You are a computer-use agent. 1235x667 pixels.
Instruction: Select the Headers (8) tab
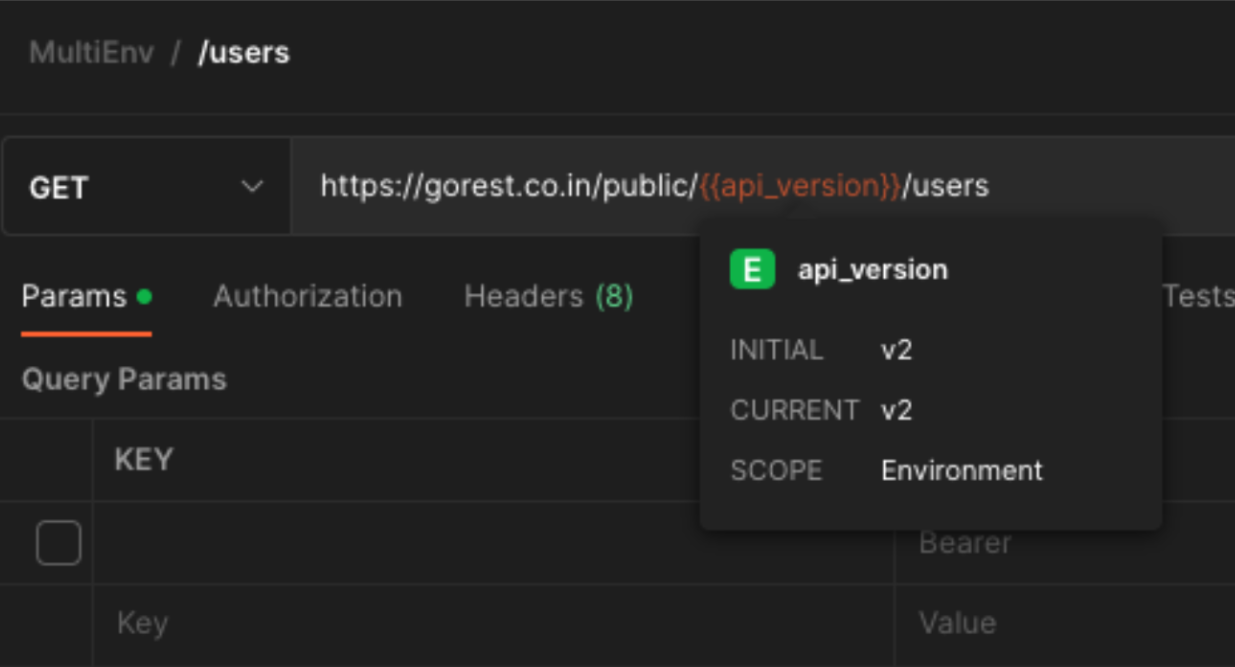coord(548,297)
